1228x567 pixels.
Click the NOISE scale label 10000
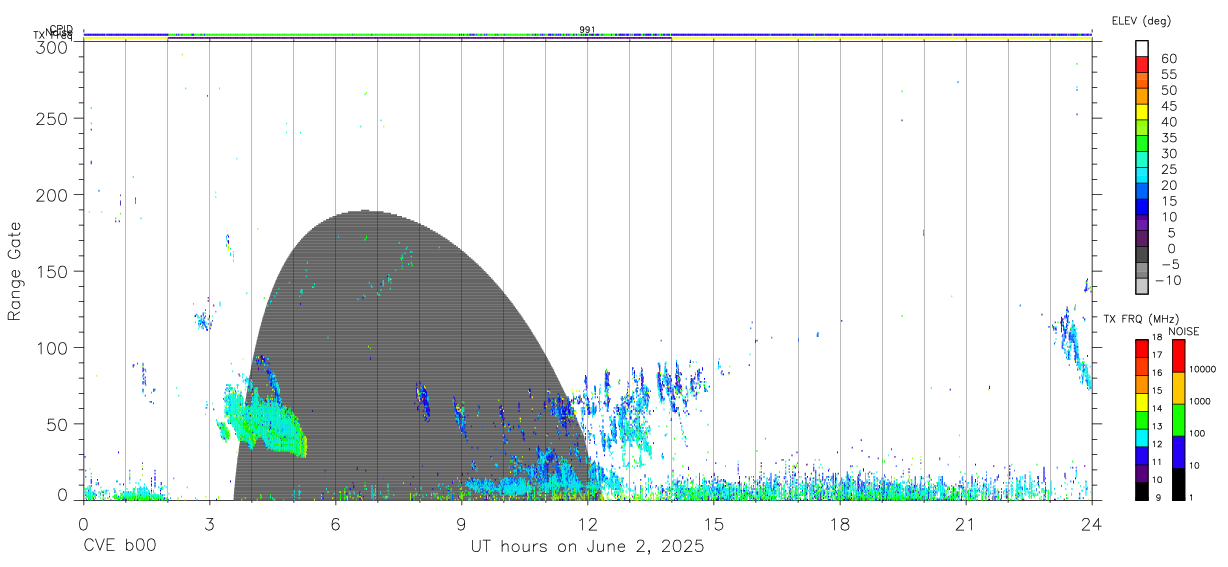(1203, 370)
